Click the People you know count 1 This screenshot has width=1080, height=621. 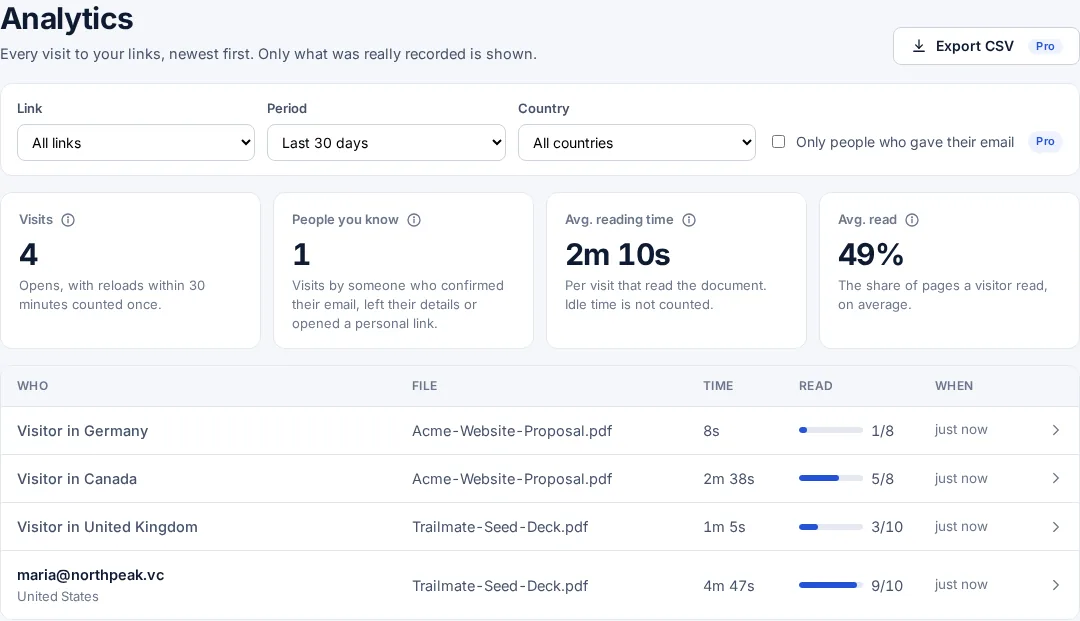point(301,255)
